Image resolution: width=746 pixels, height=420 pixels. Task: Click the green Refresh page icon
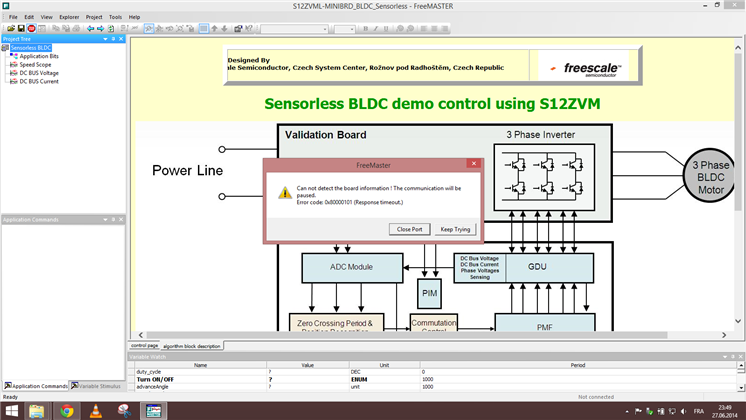[111, 29]
